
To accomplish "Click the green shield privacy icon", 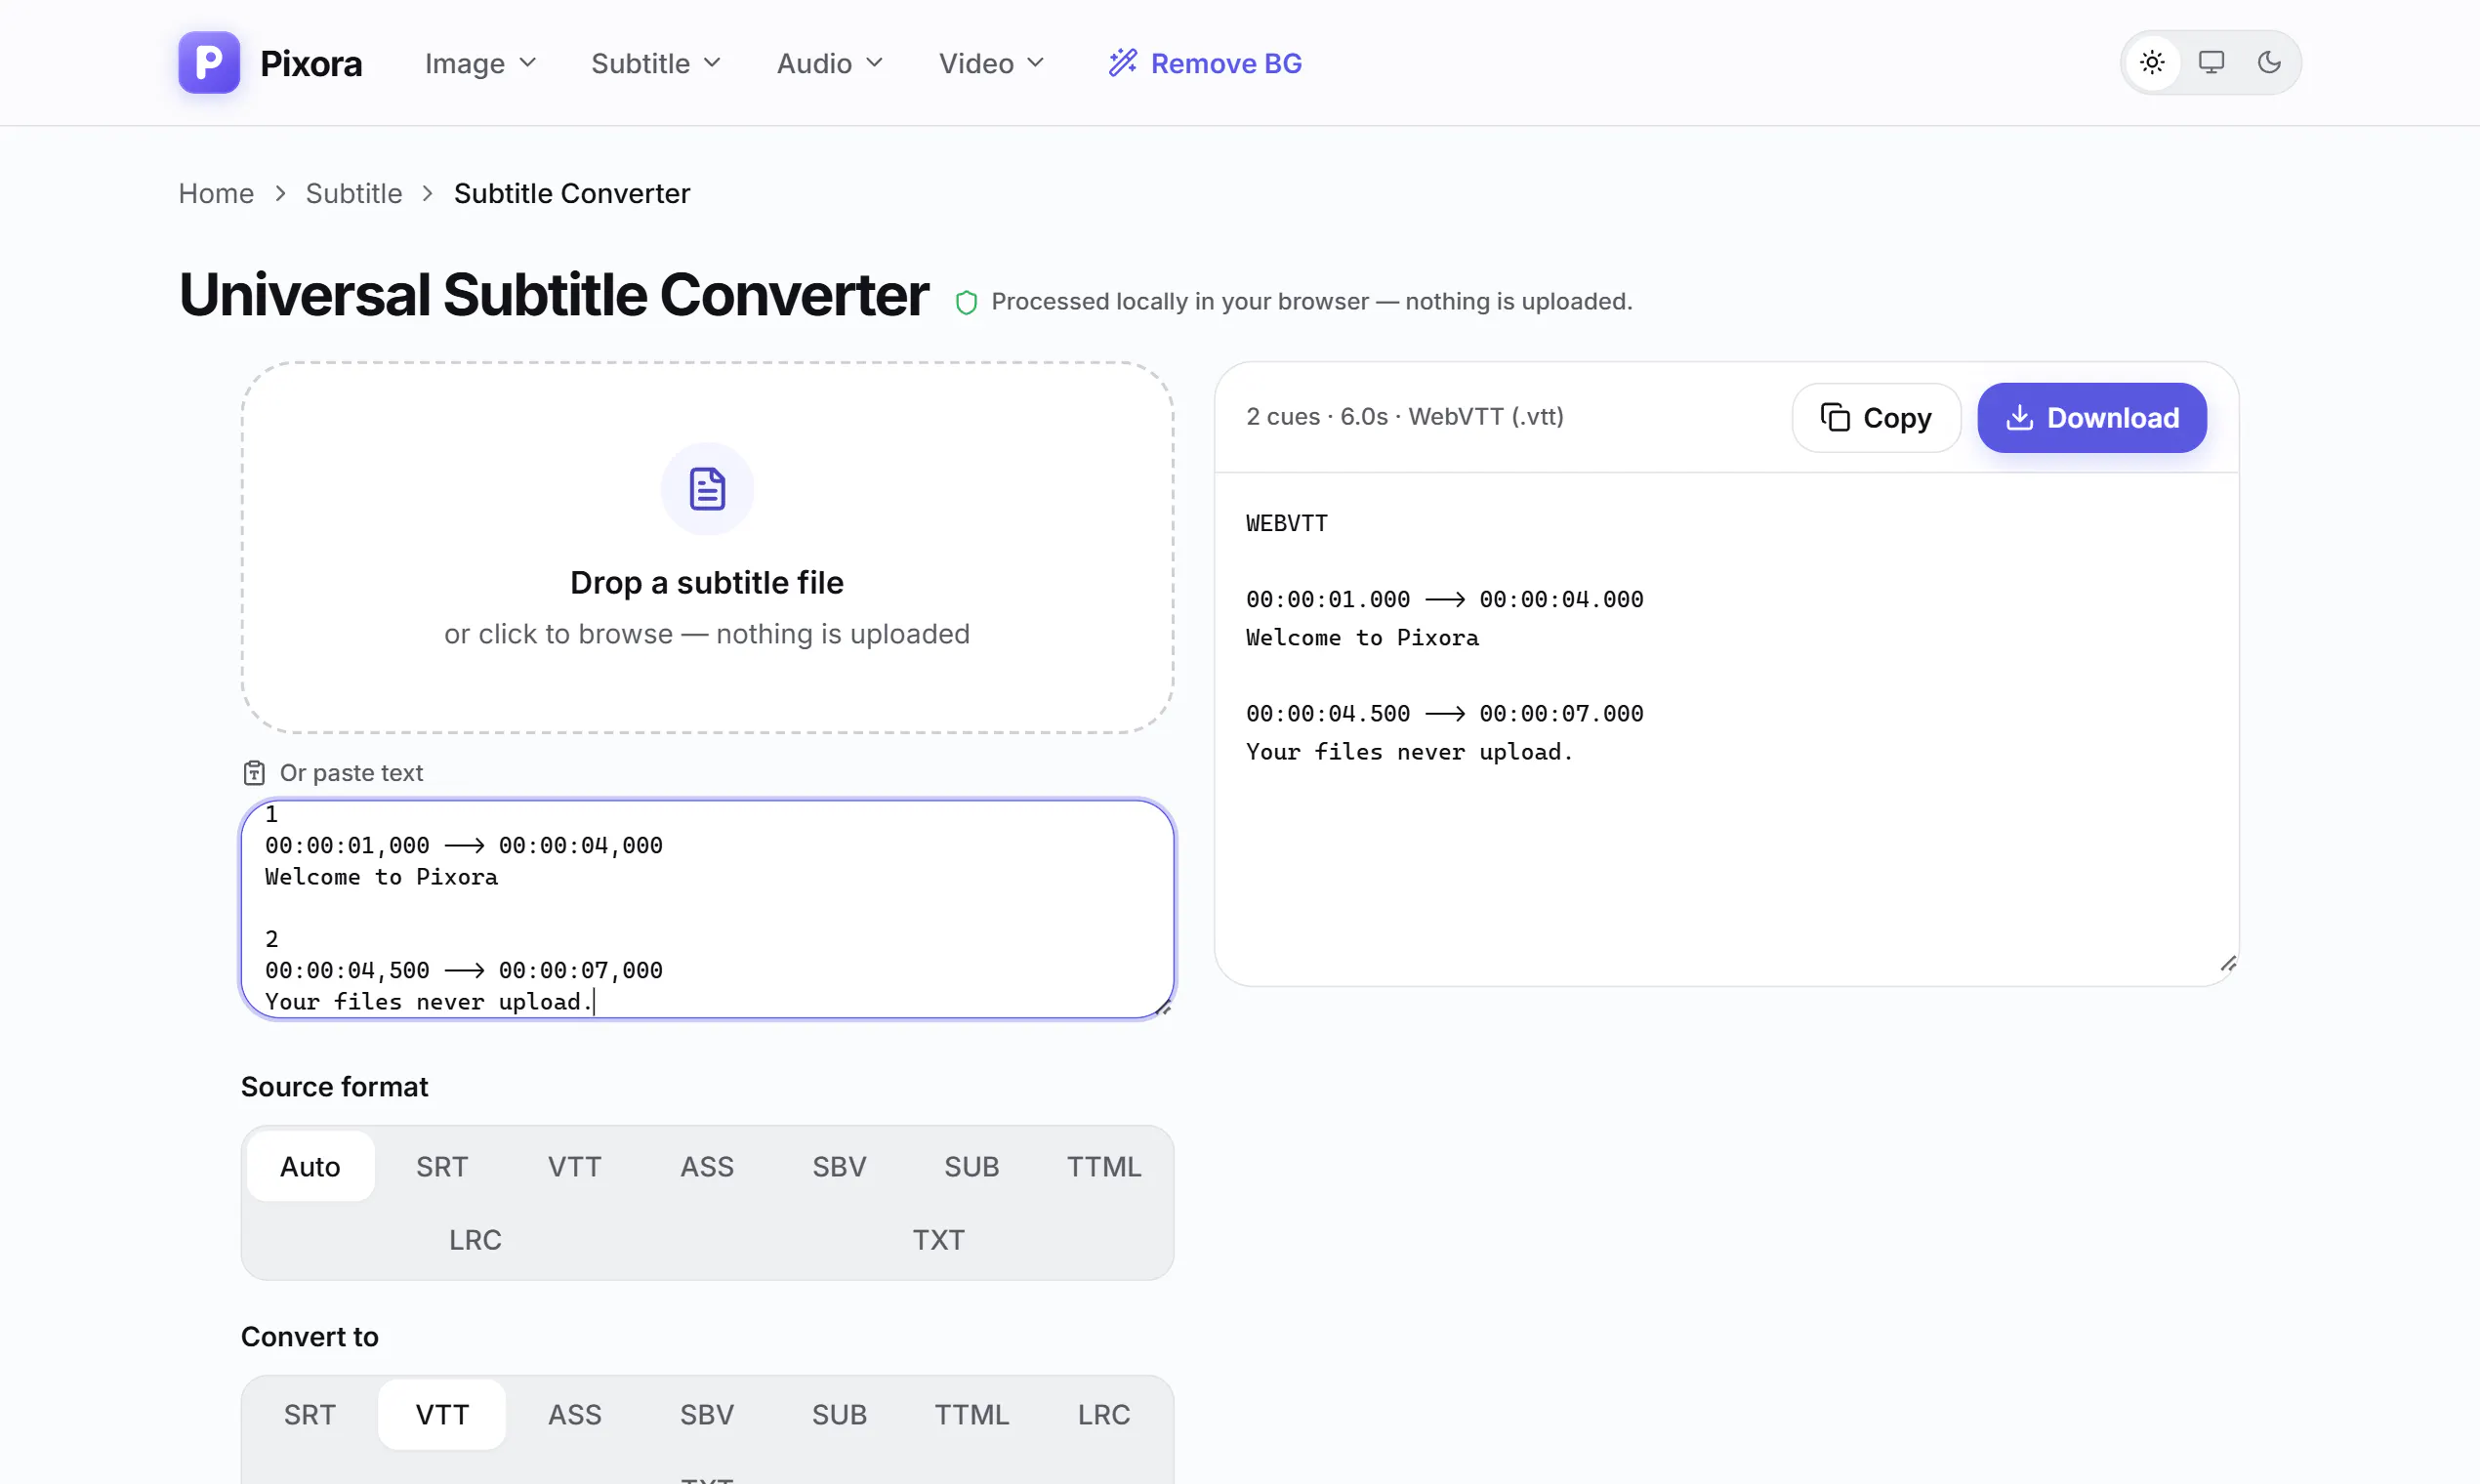I will click(966, 302).
